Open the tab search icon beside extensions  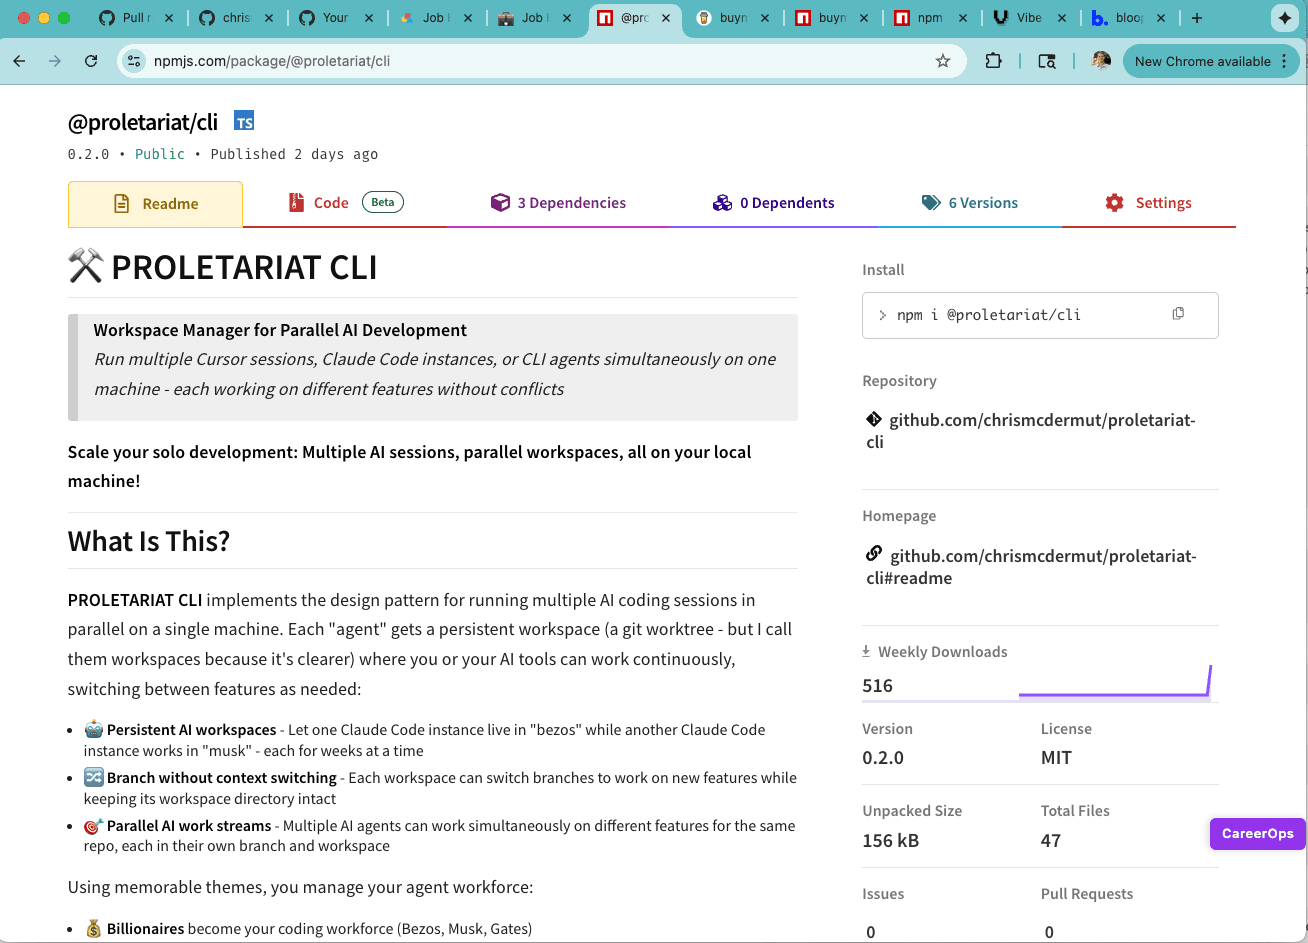[1047, 61]
